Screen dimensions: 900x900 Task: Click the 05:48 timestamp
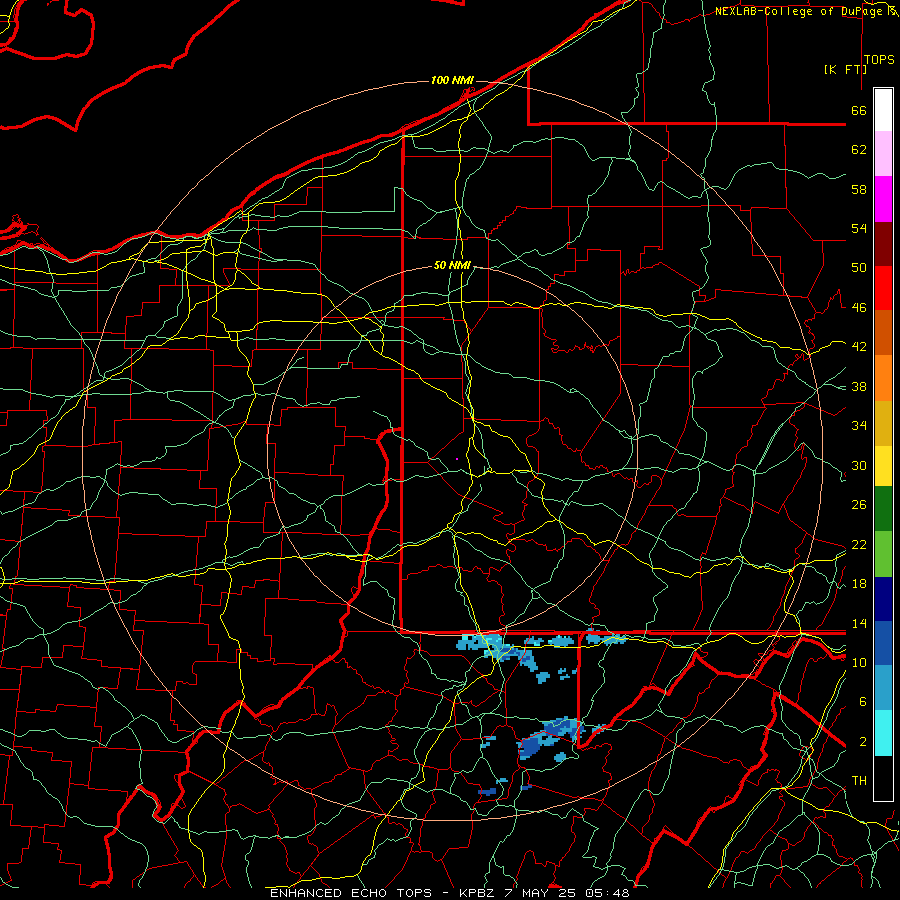(607, 893)
